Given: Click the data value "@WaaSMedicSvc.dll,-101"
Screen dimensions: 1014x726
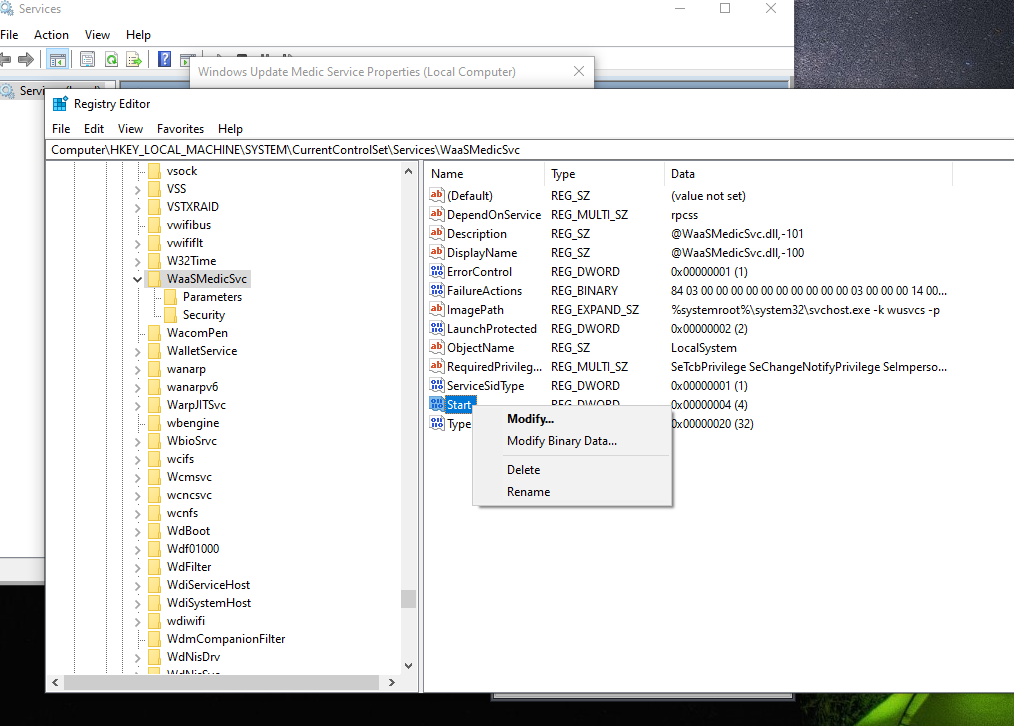Looking at the screenshot, I should [x=737, y=233].
